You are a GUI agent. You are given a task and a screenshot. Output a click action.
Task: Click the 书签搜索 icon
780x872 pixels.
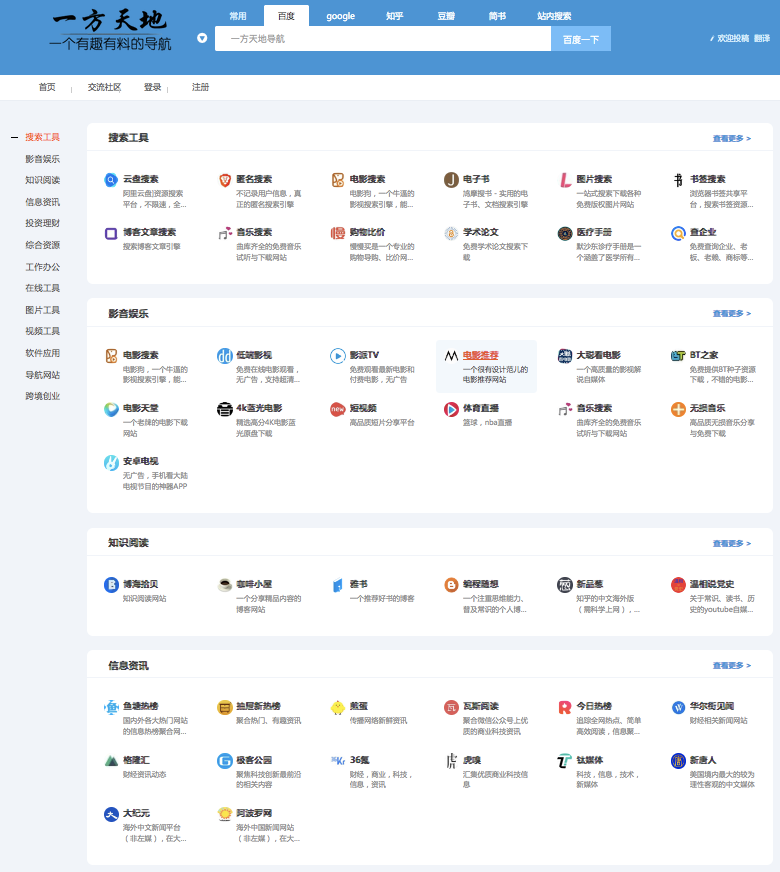tap(678, 180)
